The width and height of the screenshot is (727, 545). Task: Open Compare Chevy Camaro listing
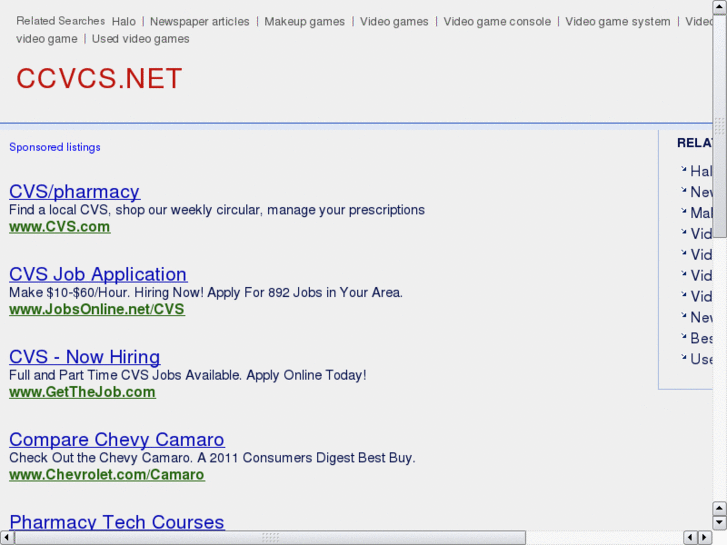[x=117, y=439]
